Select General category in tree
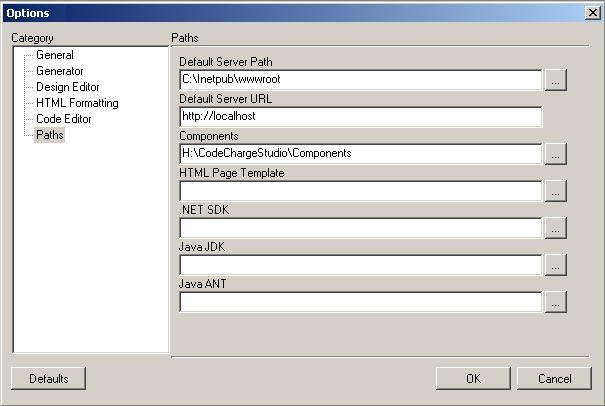The width and height of the screenshot is (605, 406). (x=55, y=56)
